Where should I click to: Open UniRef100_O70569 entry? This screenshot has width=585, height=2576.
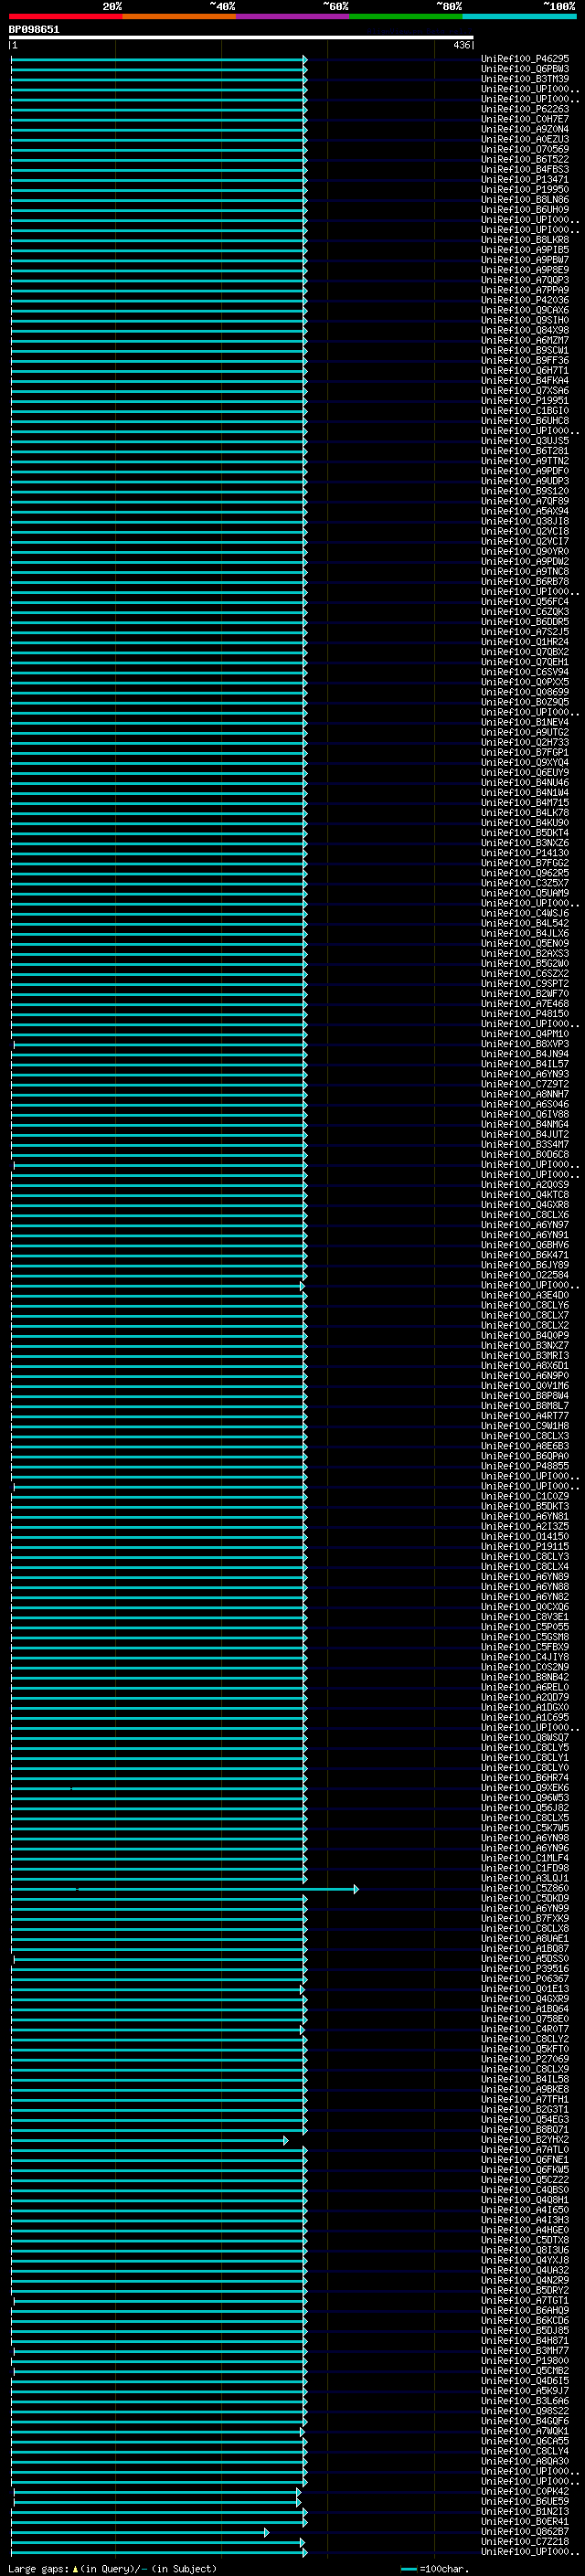525,149
